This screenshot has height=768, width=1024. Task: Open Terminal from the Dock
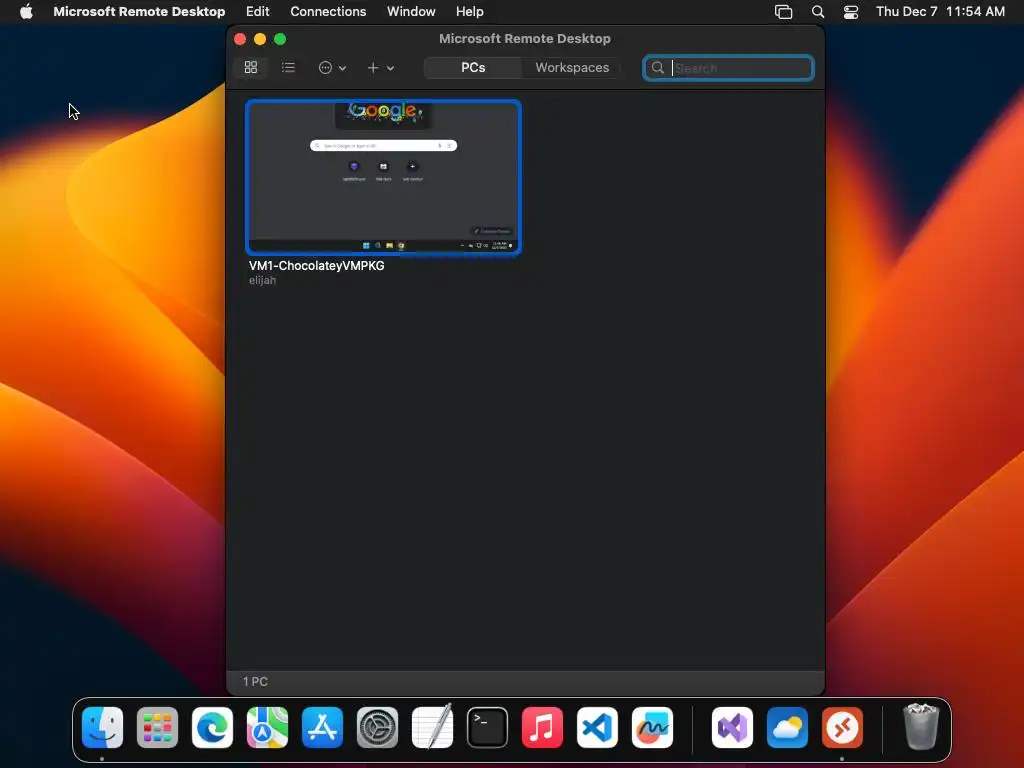(487, 727)
